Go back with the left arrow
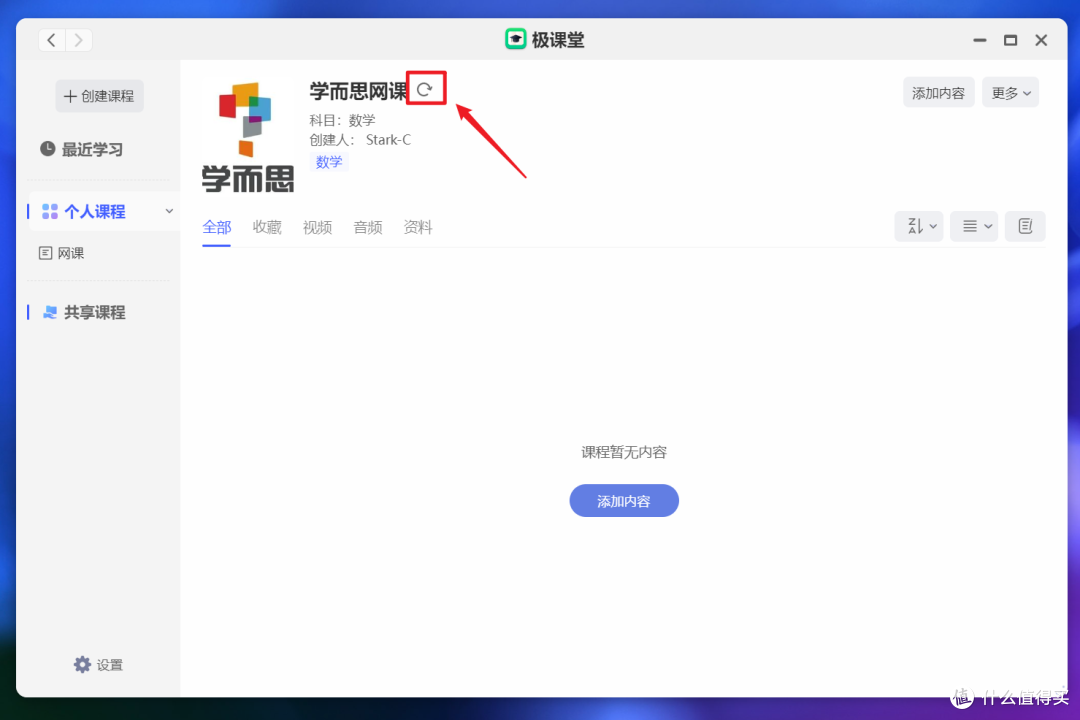Viewport: 1080px width, 720px height. coord(52,40)
